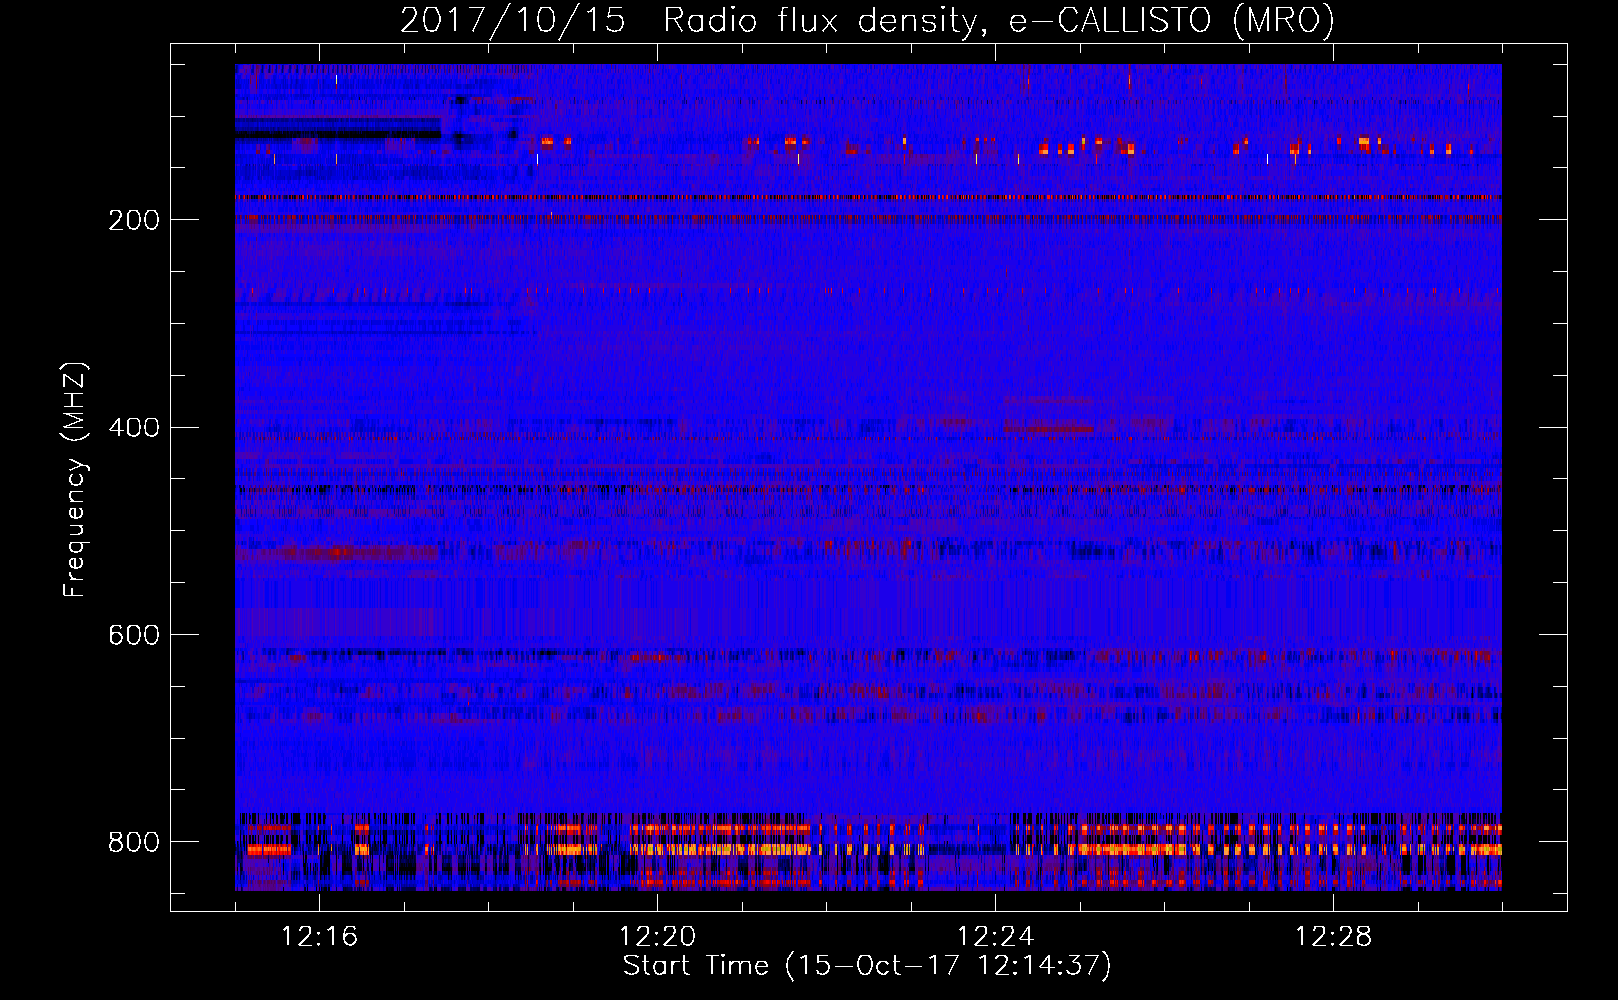Click the 12:16 time tick label
The width and height of the screenshot is (1618, 1000).
pyautogui.click(x=320, y=937)
